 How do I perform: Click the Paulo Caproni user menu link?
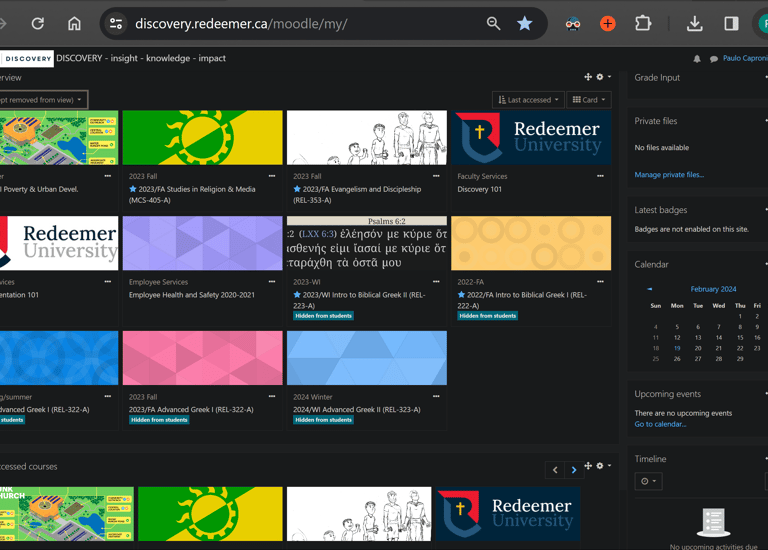(x=745, y=58)
